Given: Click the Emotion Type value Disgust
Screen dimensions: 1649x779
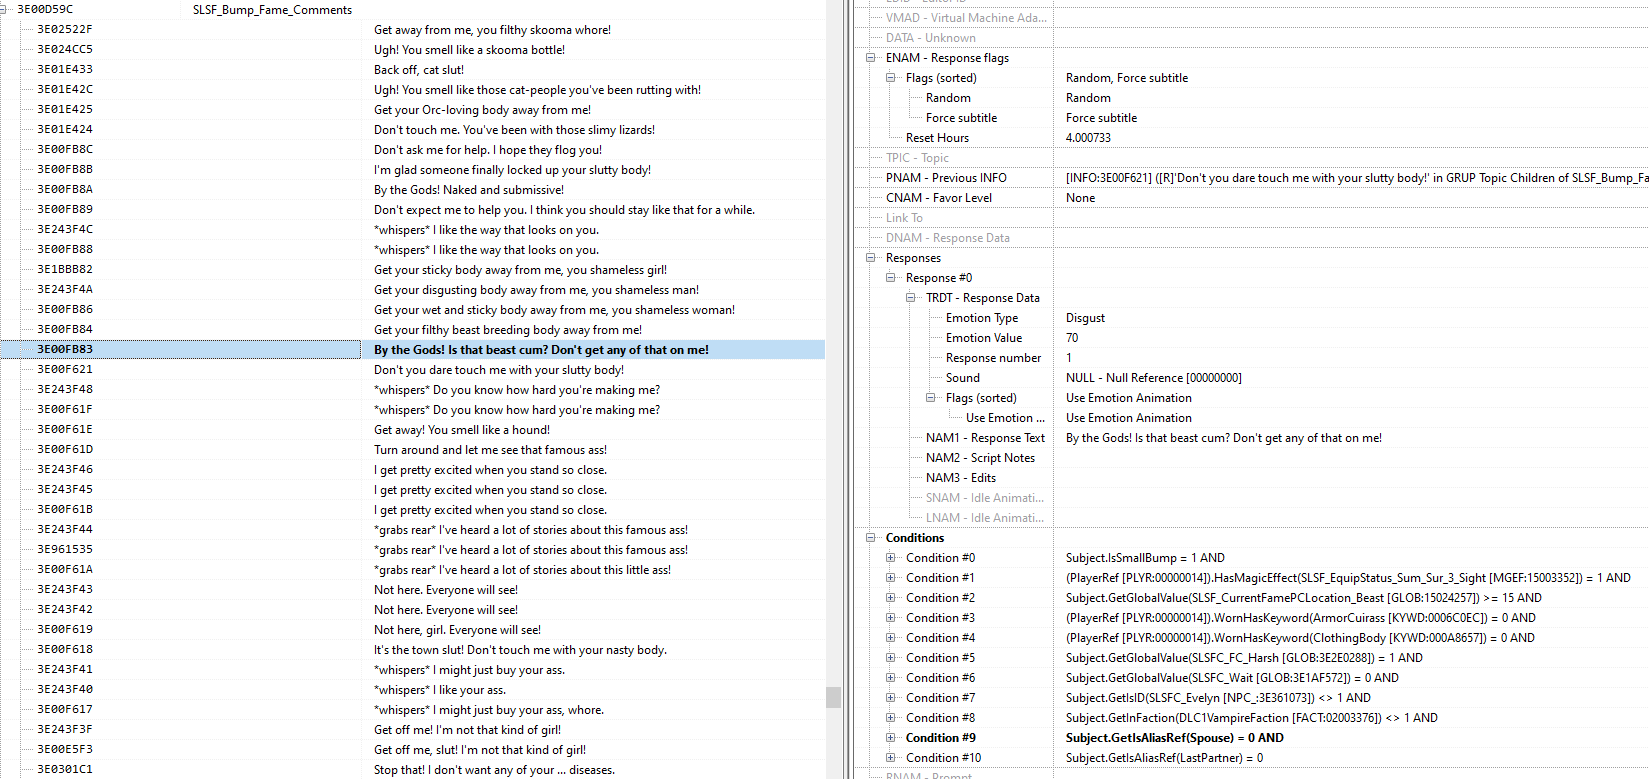Looking at the screenshot, I should (x=1085, y=318).
